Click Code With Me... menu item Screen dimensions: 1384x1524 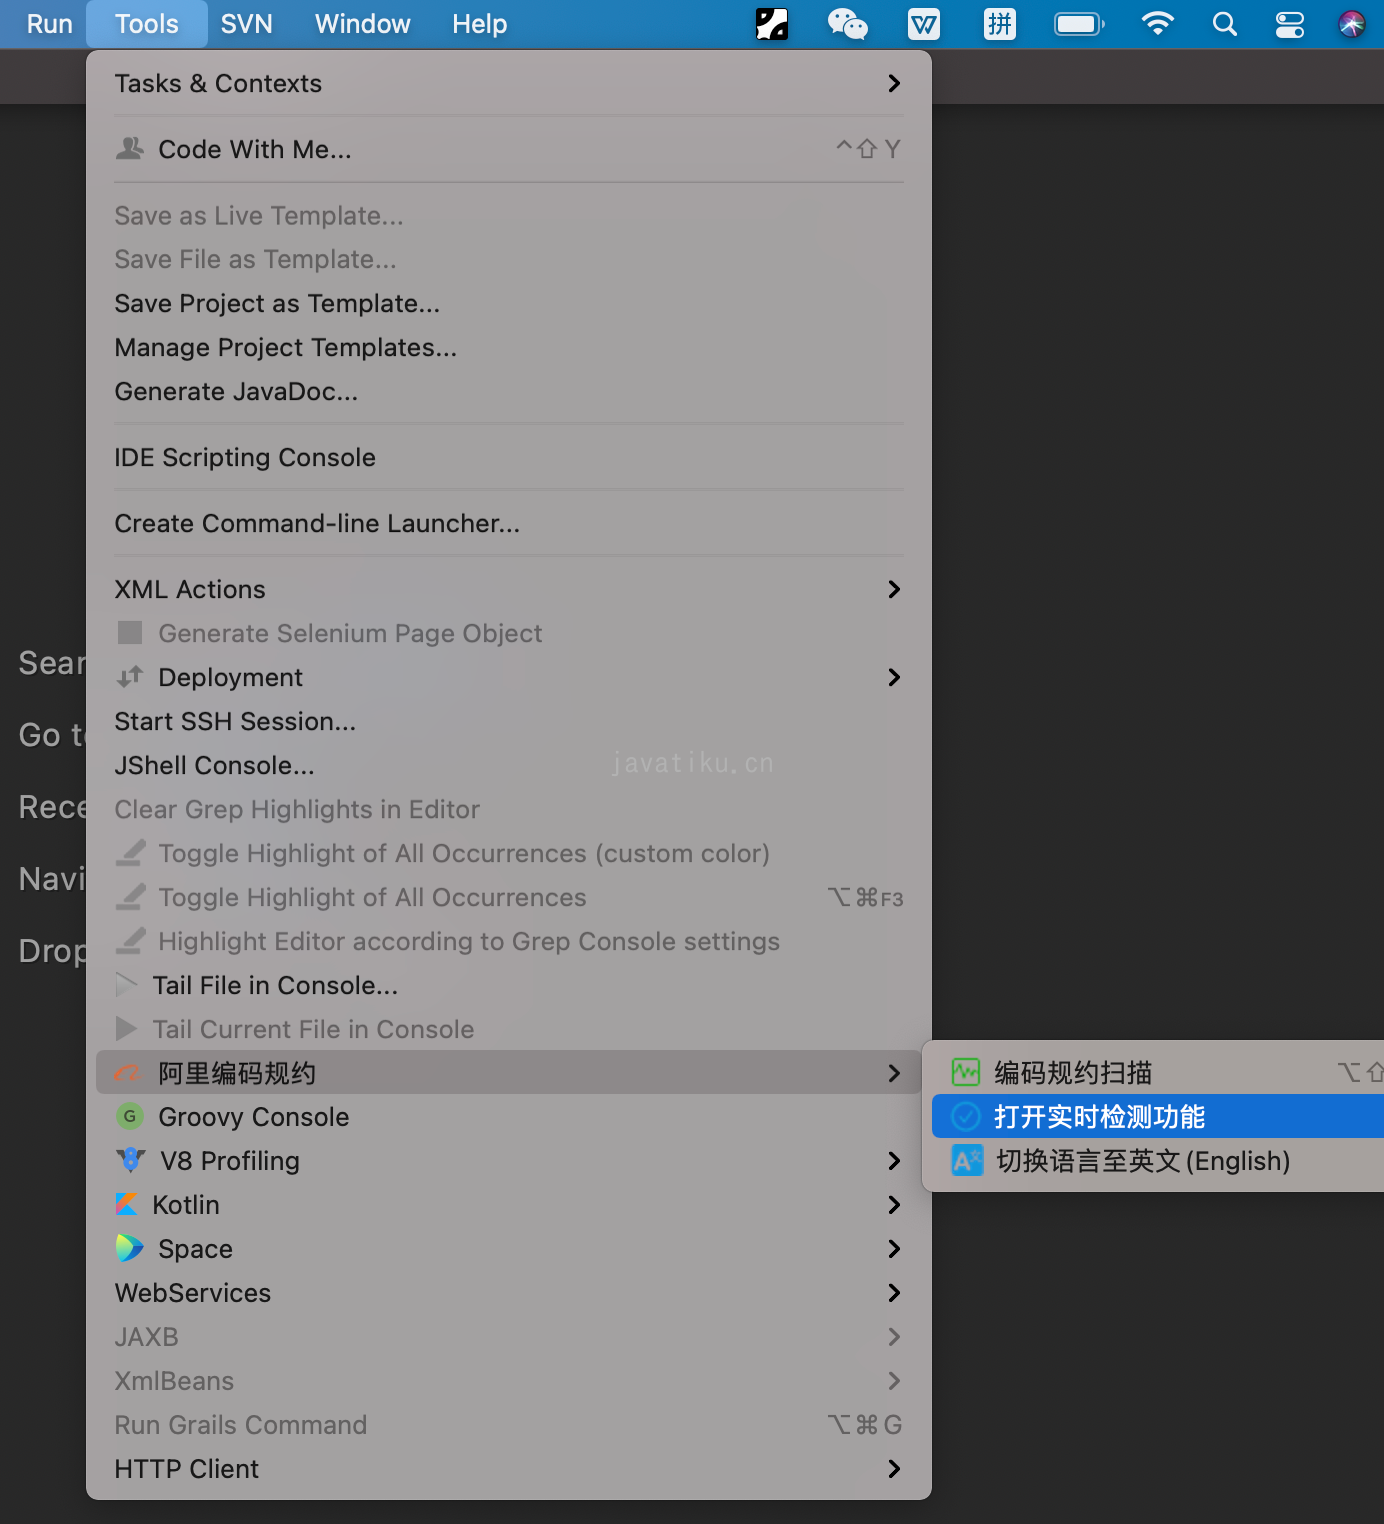point(509,149)
